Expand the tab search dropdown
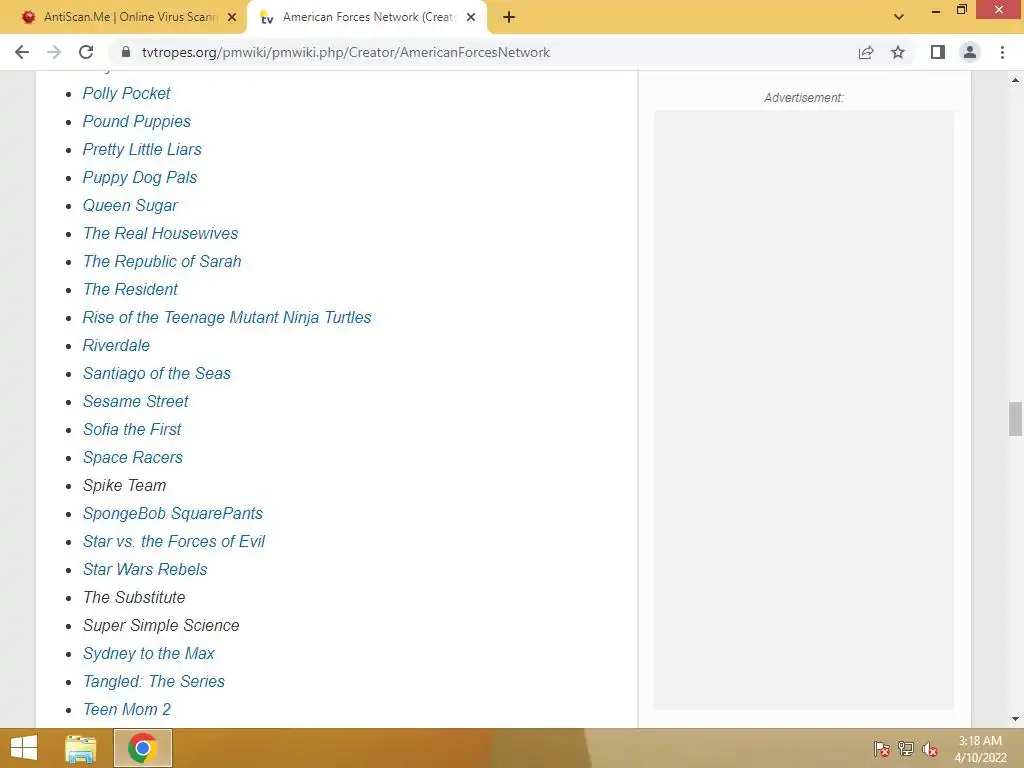Image resolution: width=1024 pixels, height=768 pixels. click(x=899, y=17)
